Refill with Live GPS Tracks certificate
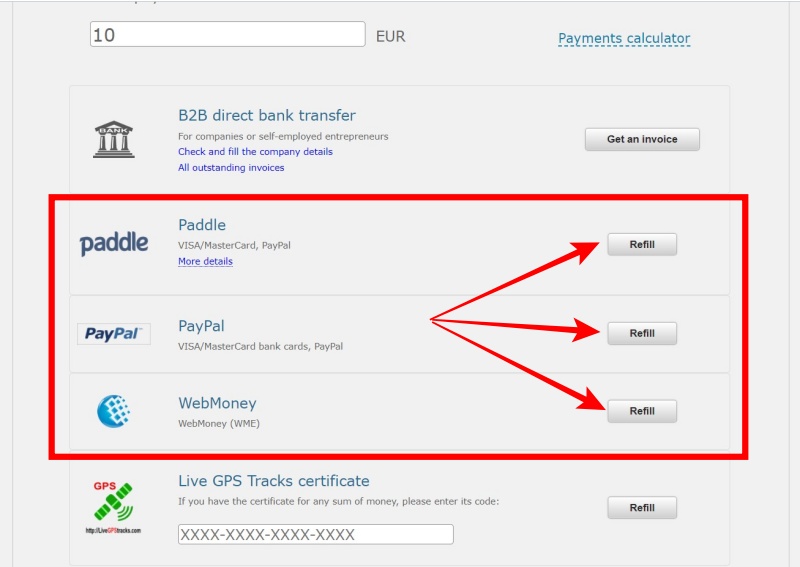This screenshot has width=800, height=567. click(642, 508)
